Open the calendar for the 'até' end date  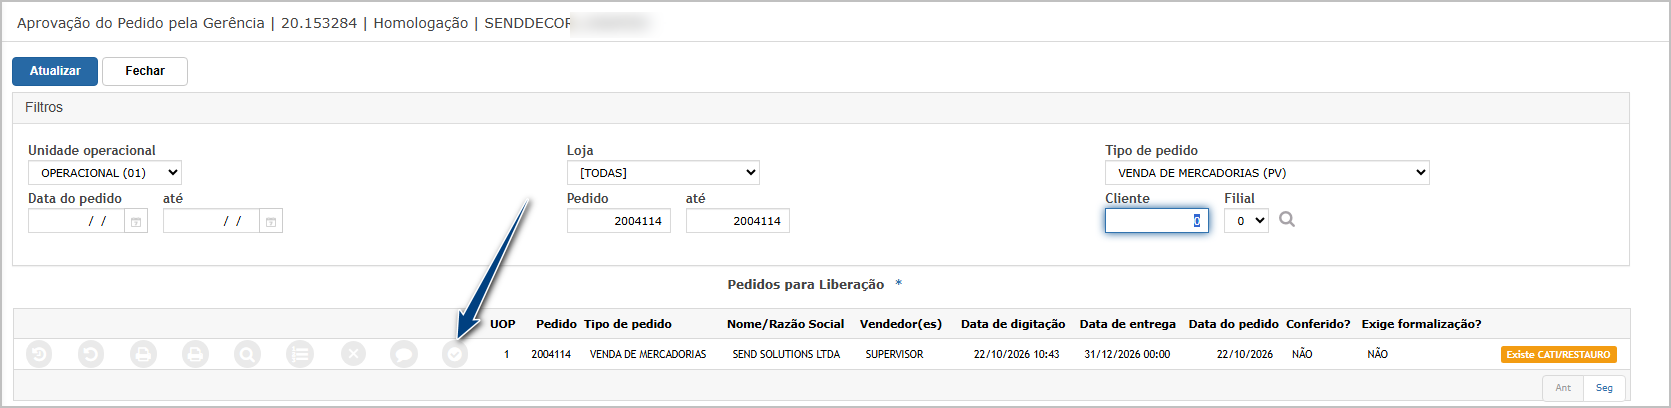coord(271,221)
